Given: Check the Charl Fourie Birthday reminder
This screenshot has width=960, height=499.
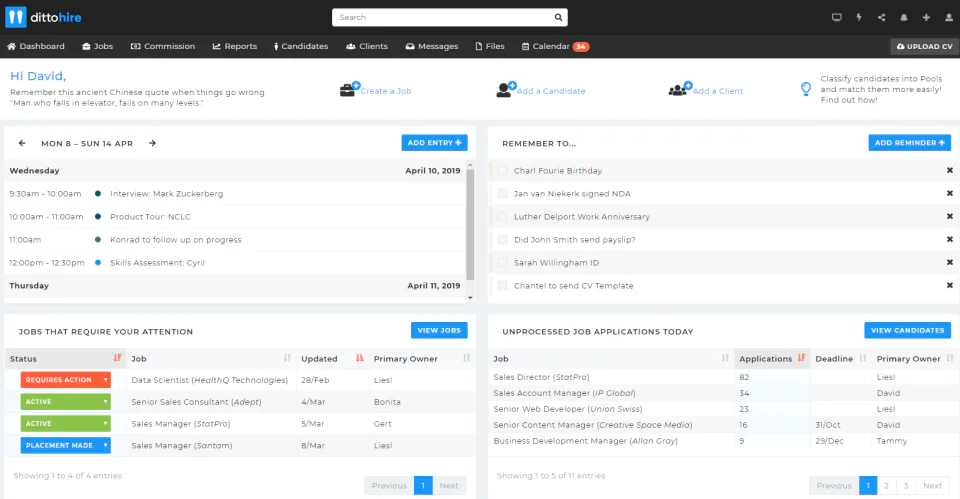Looking at the screenshot, I should [x=503, y=170].
